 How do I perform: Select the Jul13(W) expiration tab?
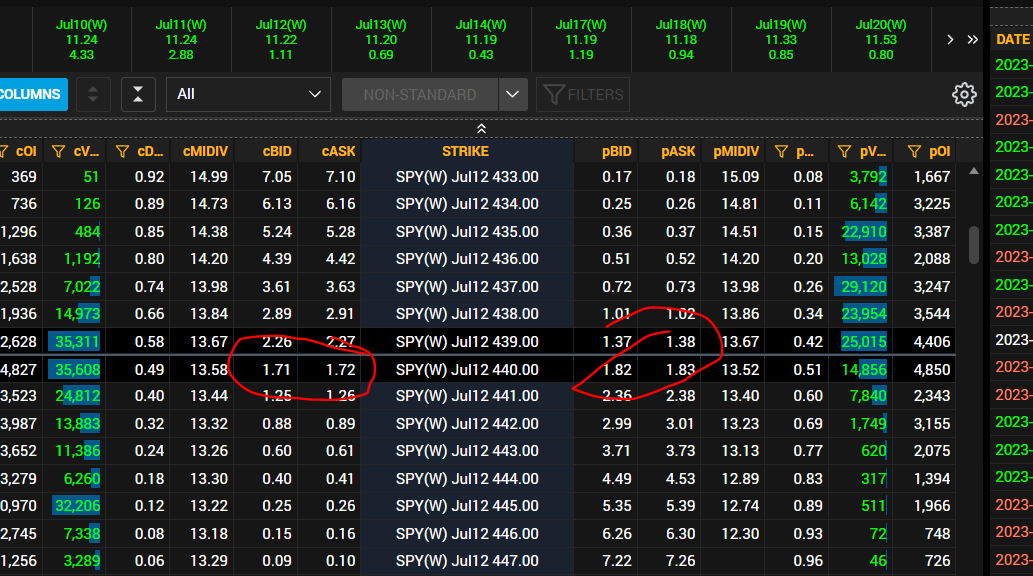(x=381, y=40)
